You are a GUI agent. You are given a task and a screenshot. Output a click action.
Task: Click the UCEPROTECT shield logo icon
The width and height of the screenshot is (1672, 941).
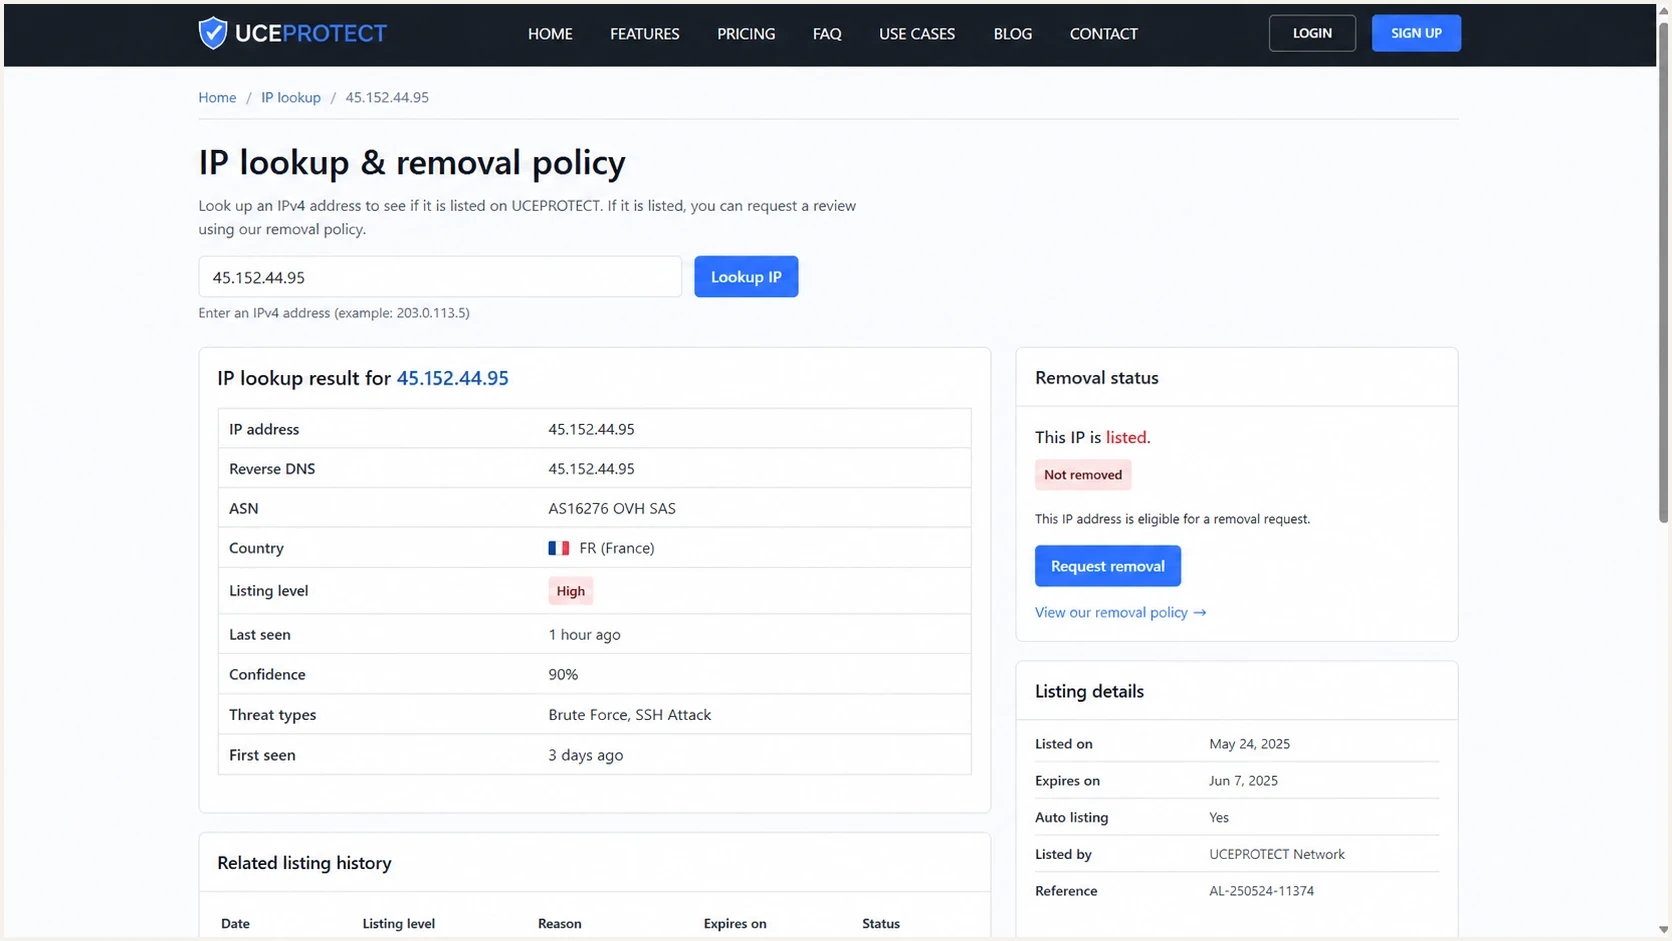[x=212, y=33]
